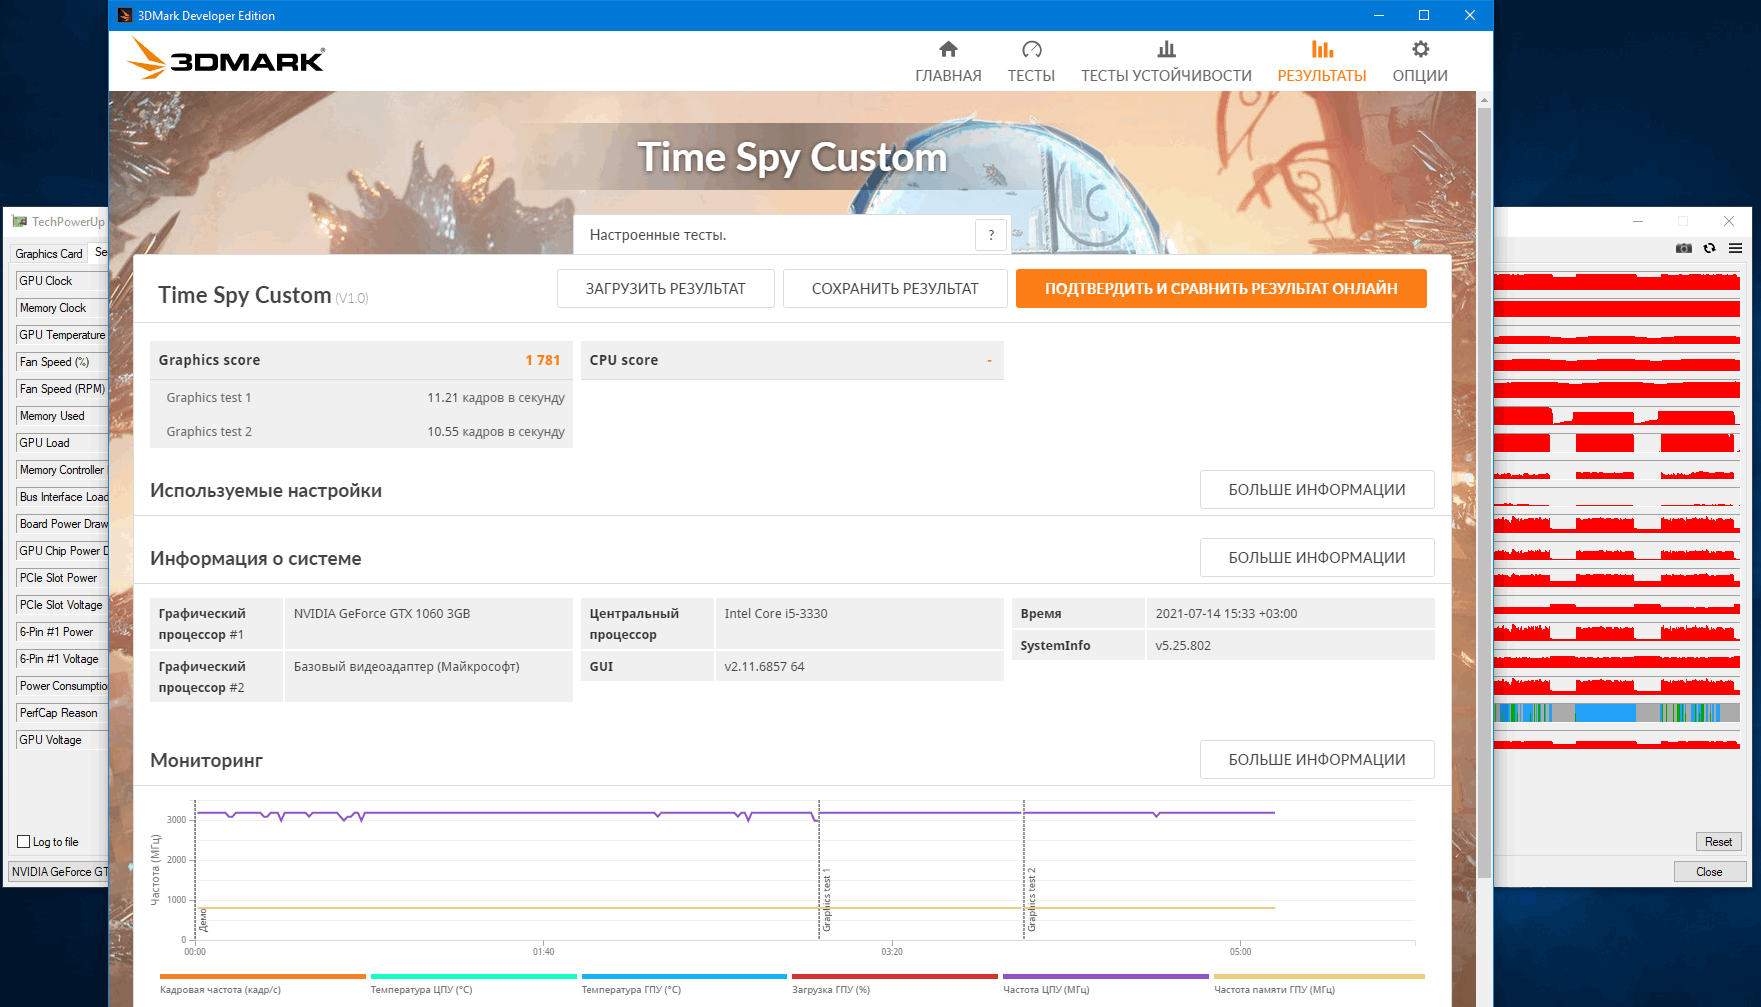Click the Intel Core i5-3330 value

pos(776,614)
